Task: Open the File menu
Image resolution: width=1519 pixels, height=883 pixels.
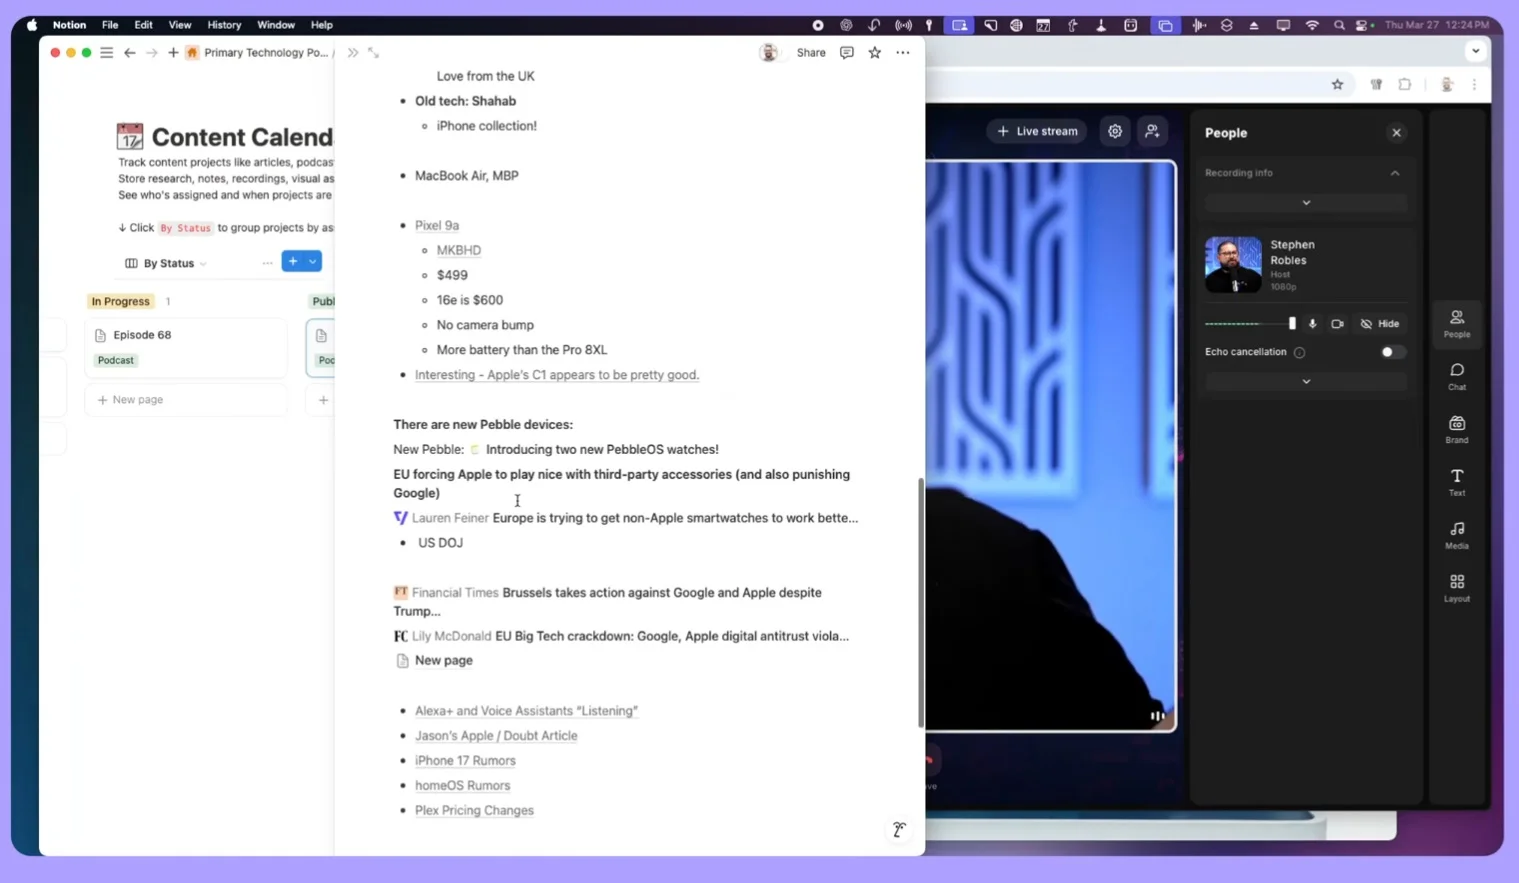Action: [110, 25]
